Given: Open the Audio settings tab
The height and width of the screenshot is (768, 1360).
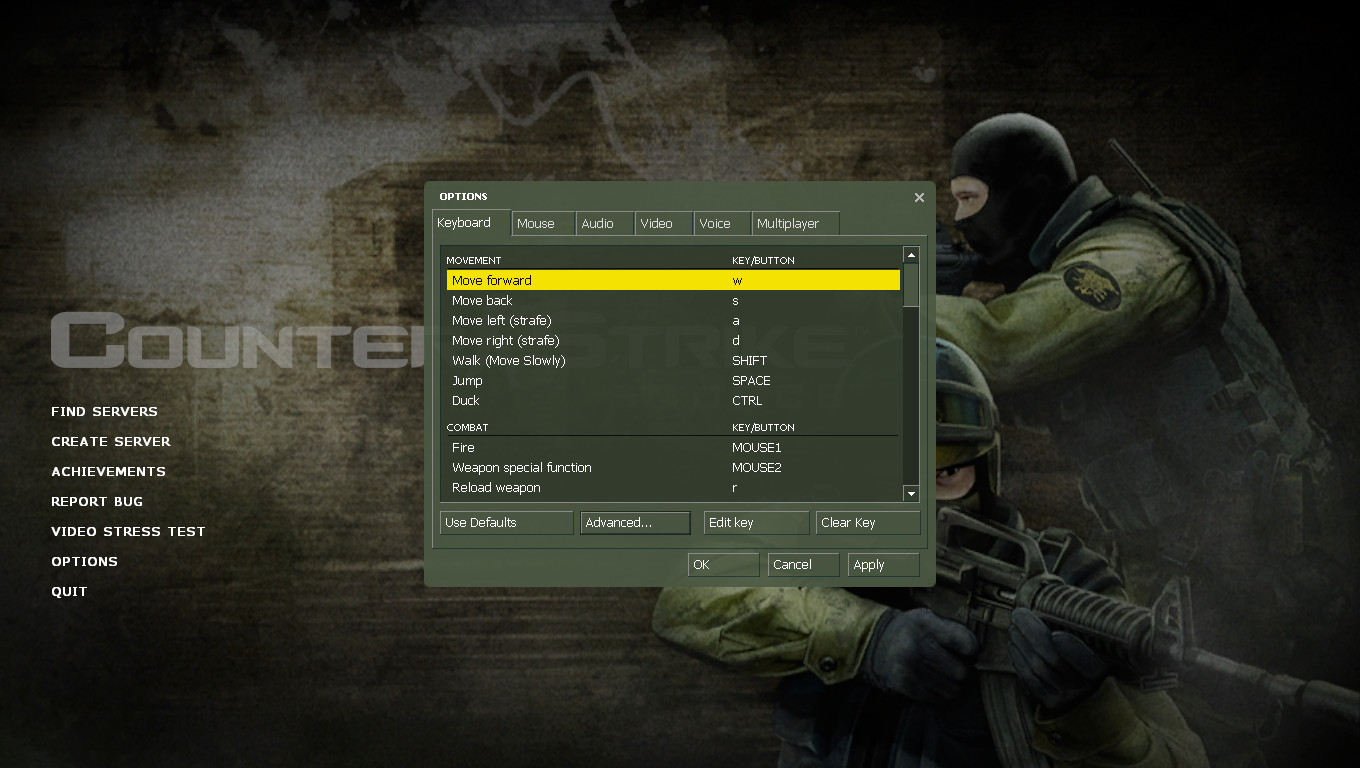Looking at the screenshot, I should 602,223.
